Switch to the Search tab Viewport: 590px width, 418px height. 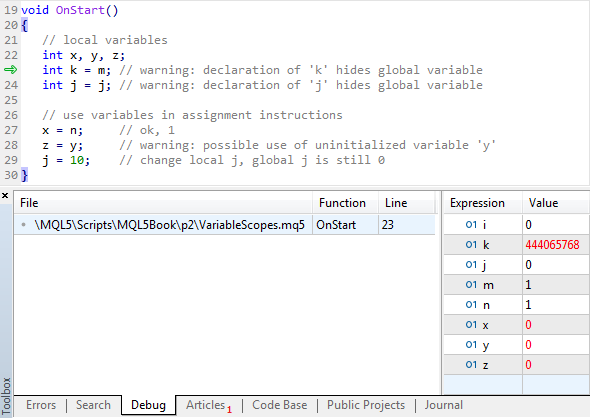93,405
